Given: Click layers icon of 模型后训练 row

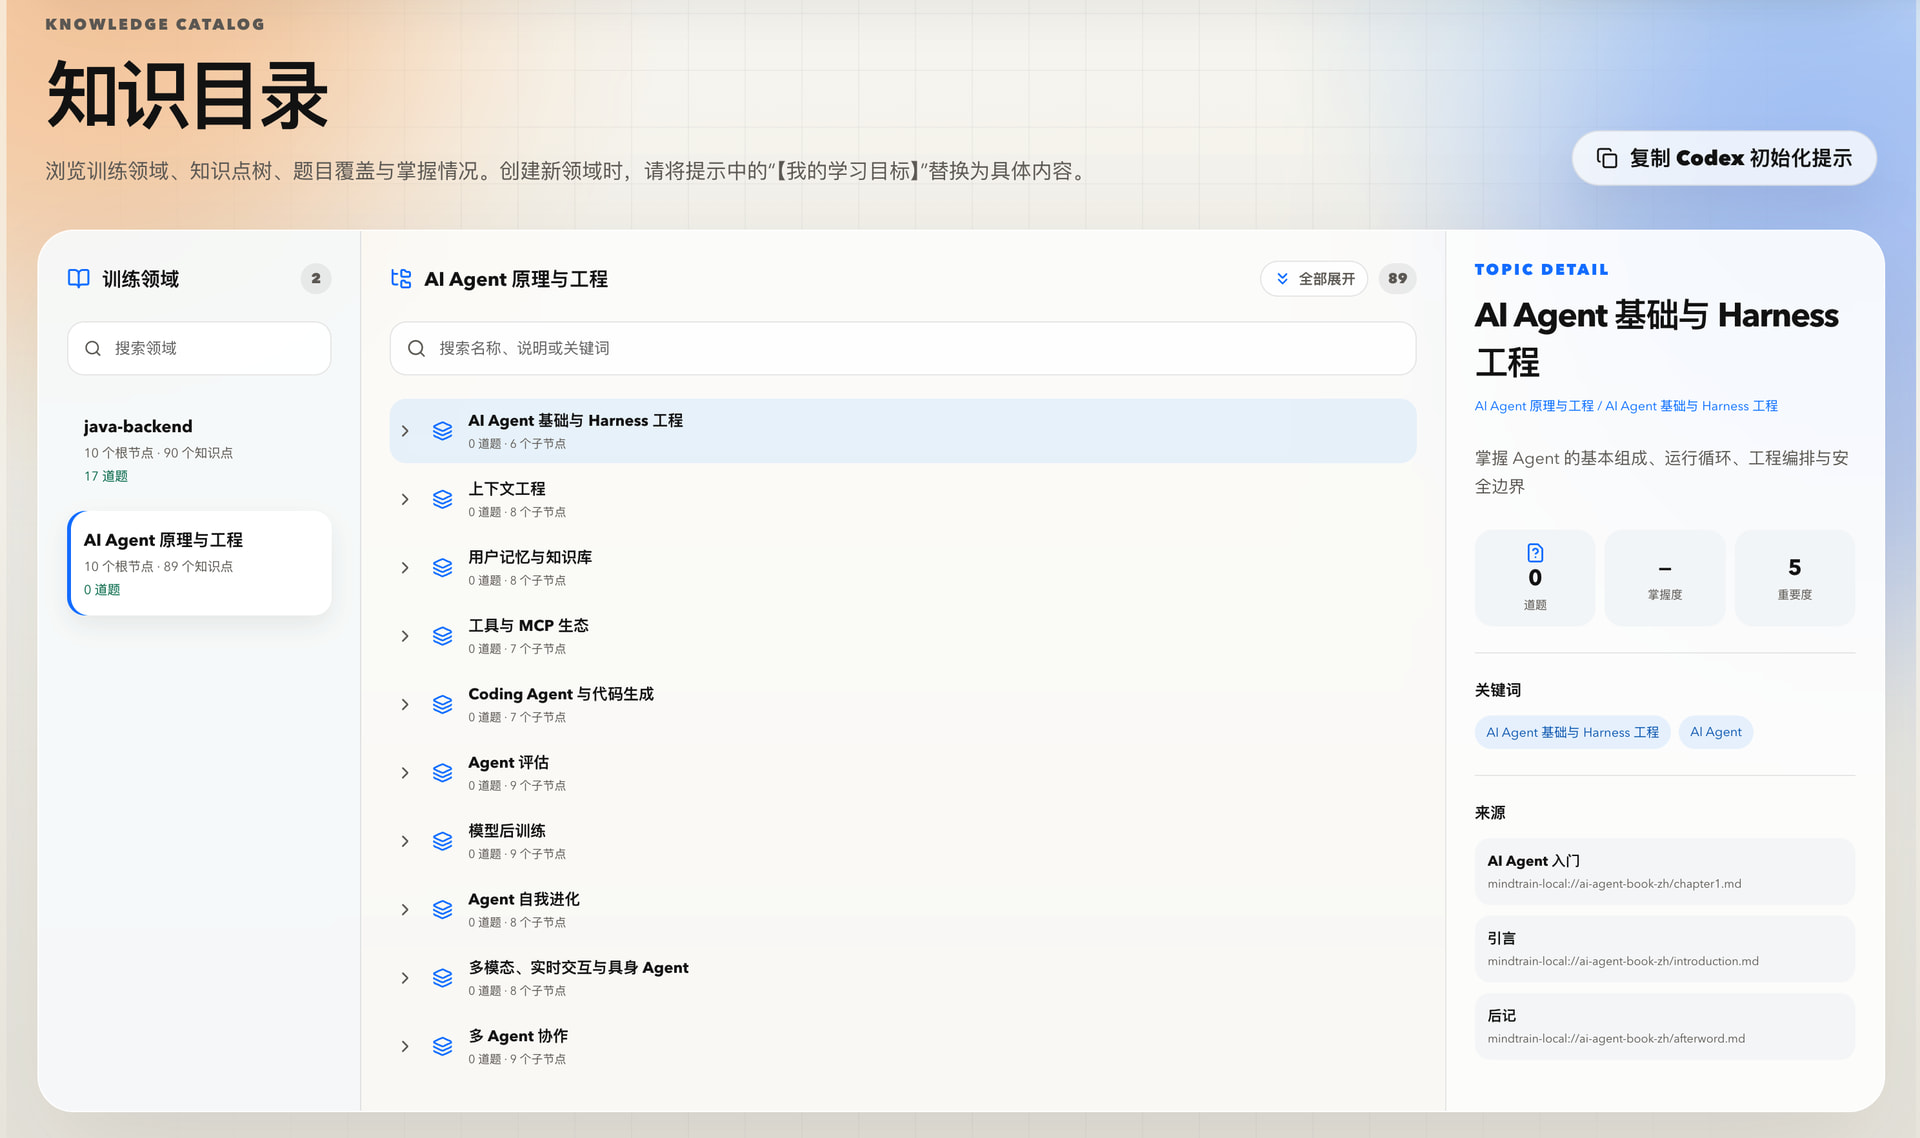Looking at the screenshot, I should 442,841.
